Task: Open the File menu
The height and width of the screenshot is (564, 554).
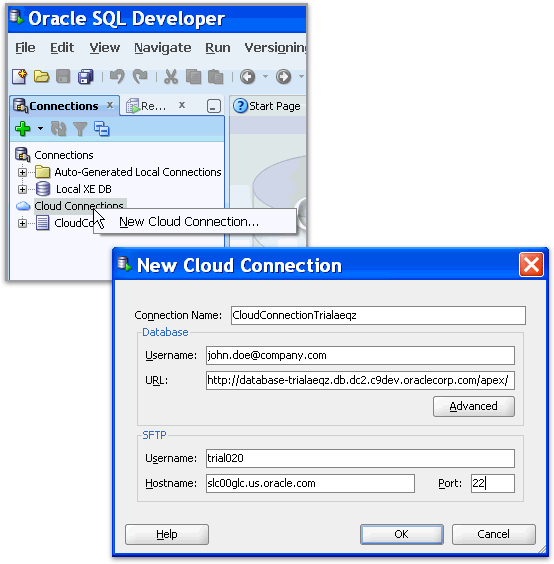Action: 25,47
